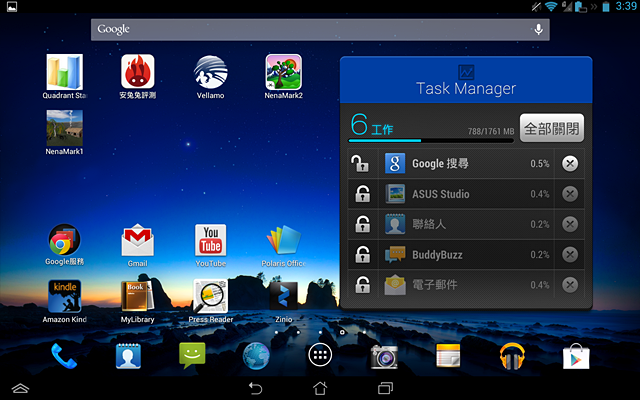
Task: Close the 聯絡人 task
Action: (570, 224)
